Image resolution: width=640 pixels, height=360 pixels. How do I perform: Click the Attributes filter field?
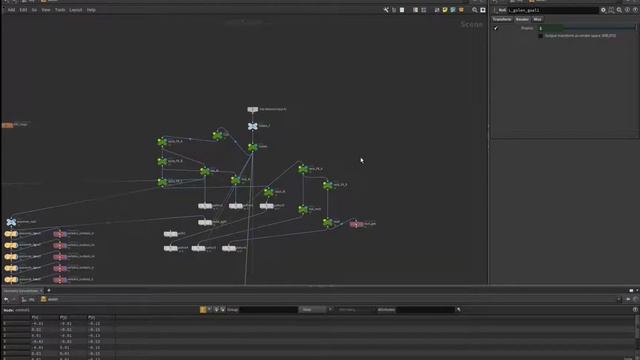click(425, 310)
